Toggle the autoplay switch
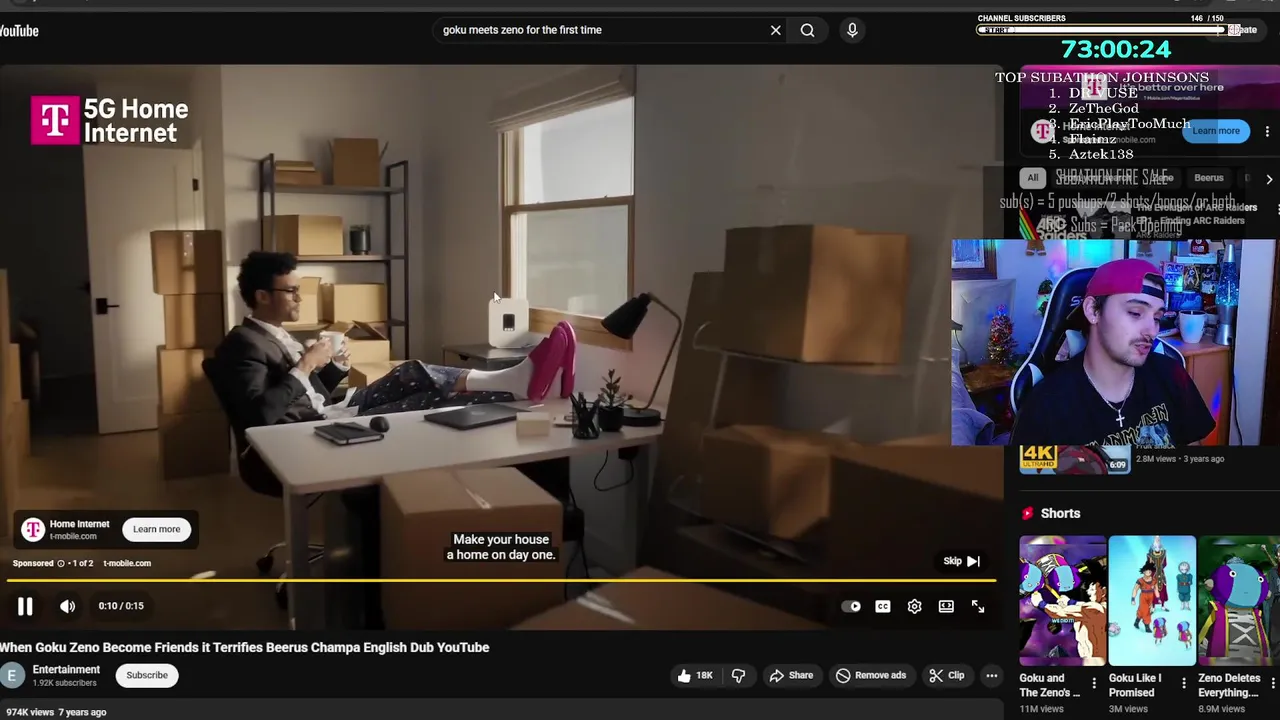 point(851,606)
